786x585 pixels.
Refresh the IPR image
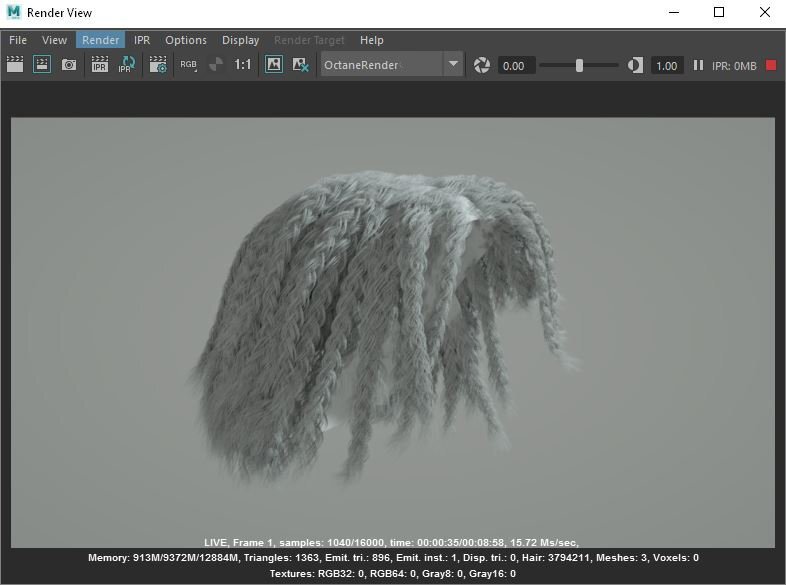pyautogui.click(x=127, y=65)
